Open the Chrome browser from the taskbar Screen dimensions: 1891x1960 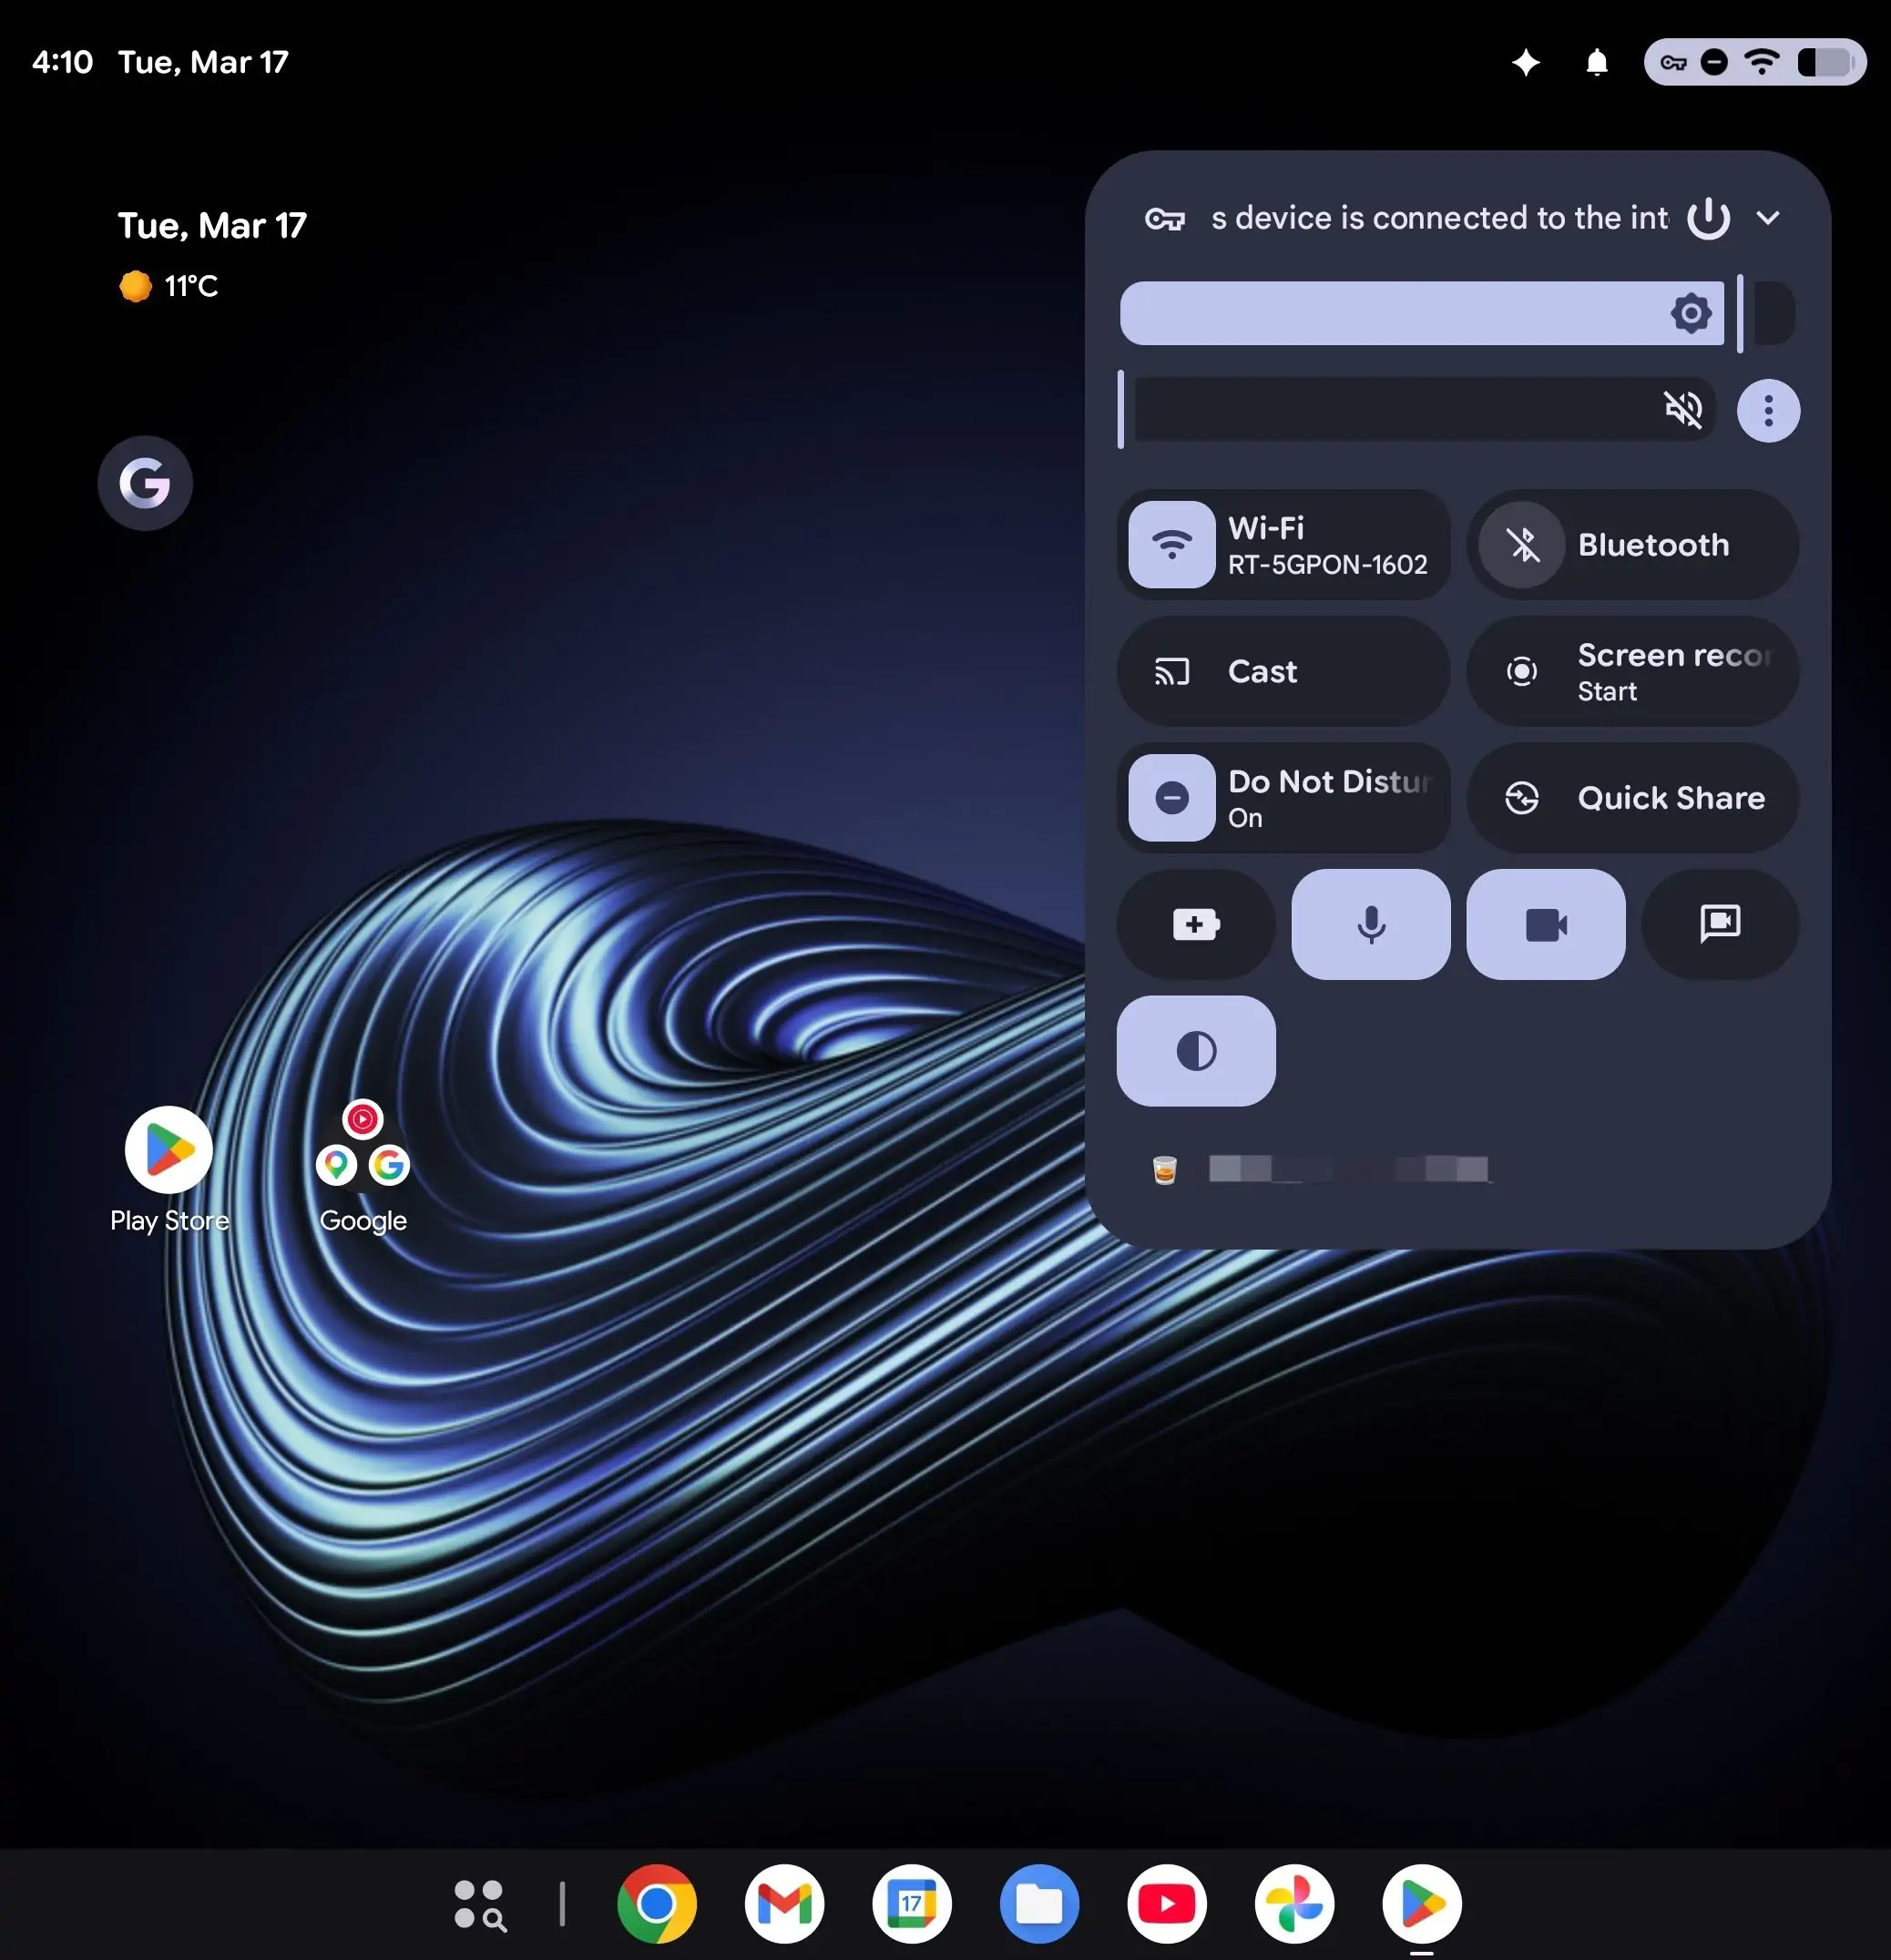click(656, 1903)
